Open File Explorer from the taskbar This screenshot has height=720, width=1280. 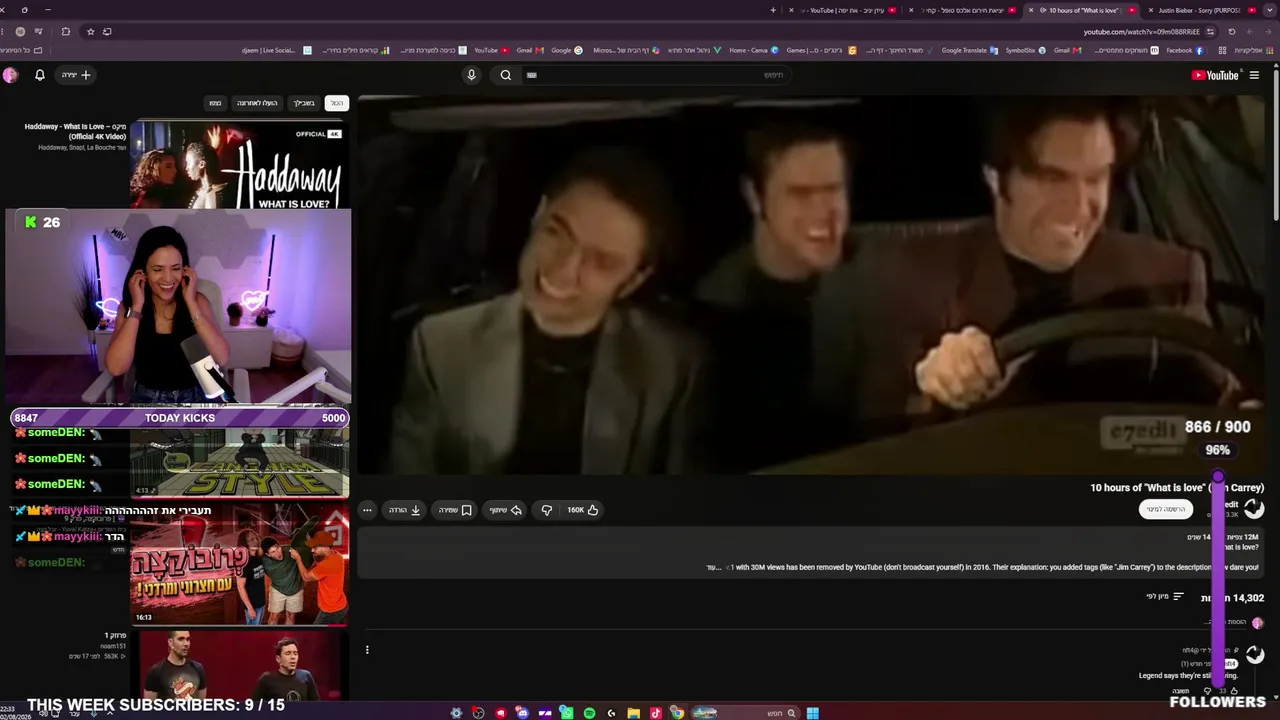click(x=633, y=713)
